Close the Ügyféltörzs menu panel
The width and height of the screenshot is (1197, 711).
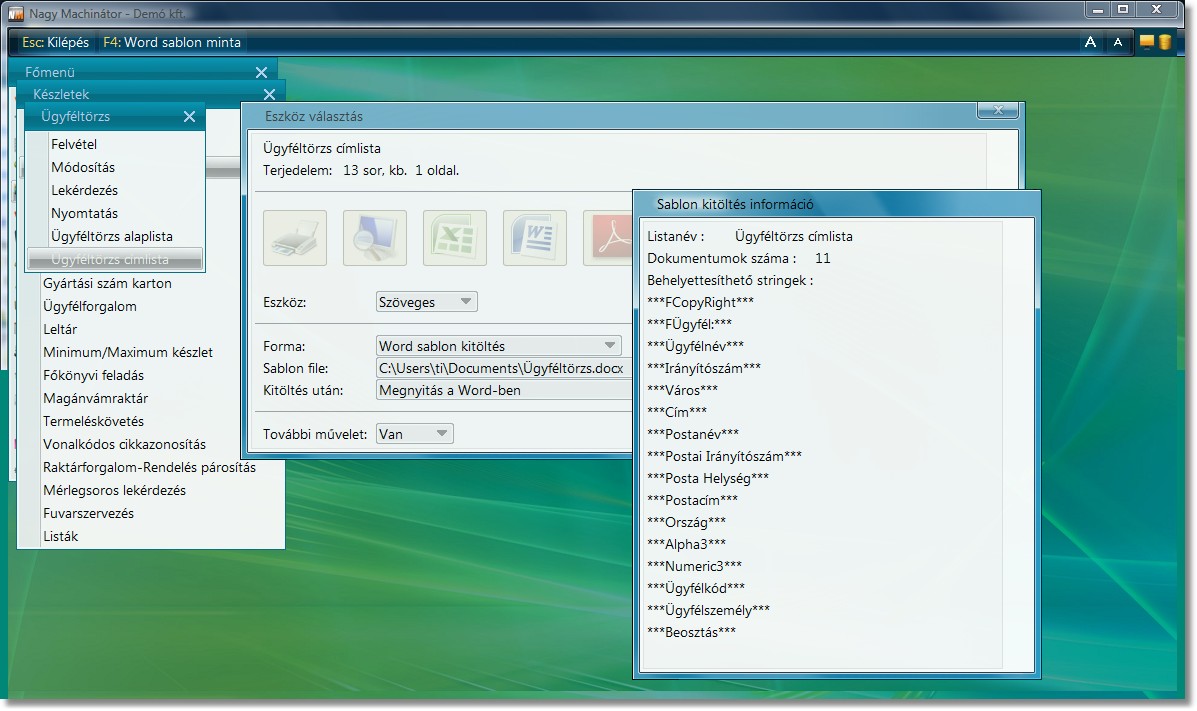189,117
